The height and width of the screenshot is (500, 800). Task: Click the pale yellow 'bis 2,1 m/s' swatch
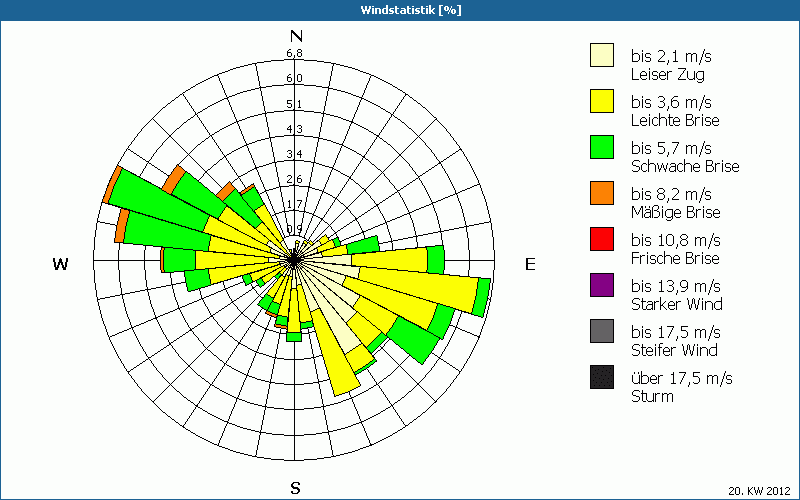602,55
